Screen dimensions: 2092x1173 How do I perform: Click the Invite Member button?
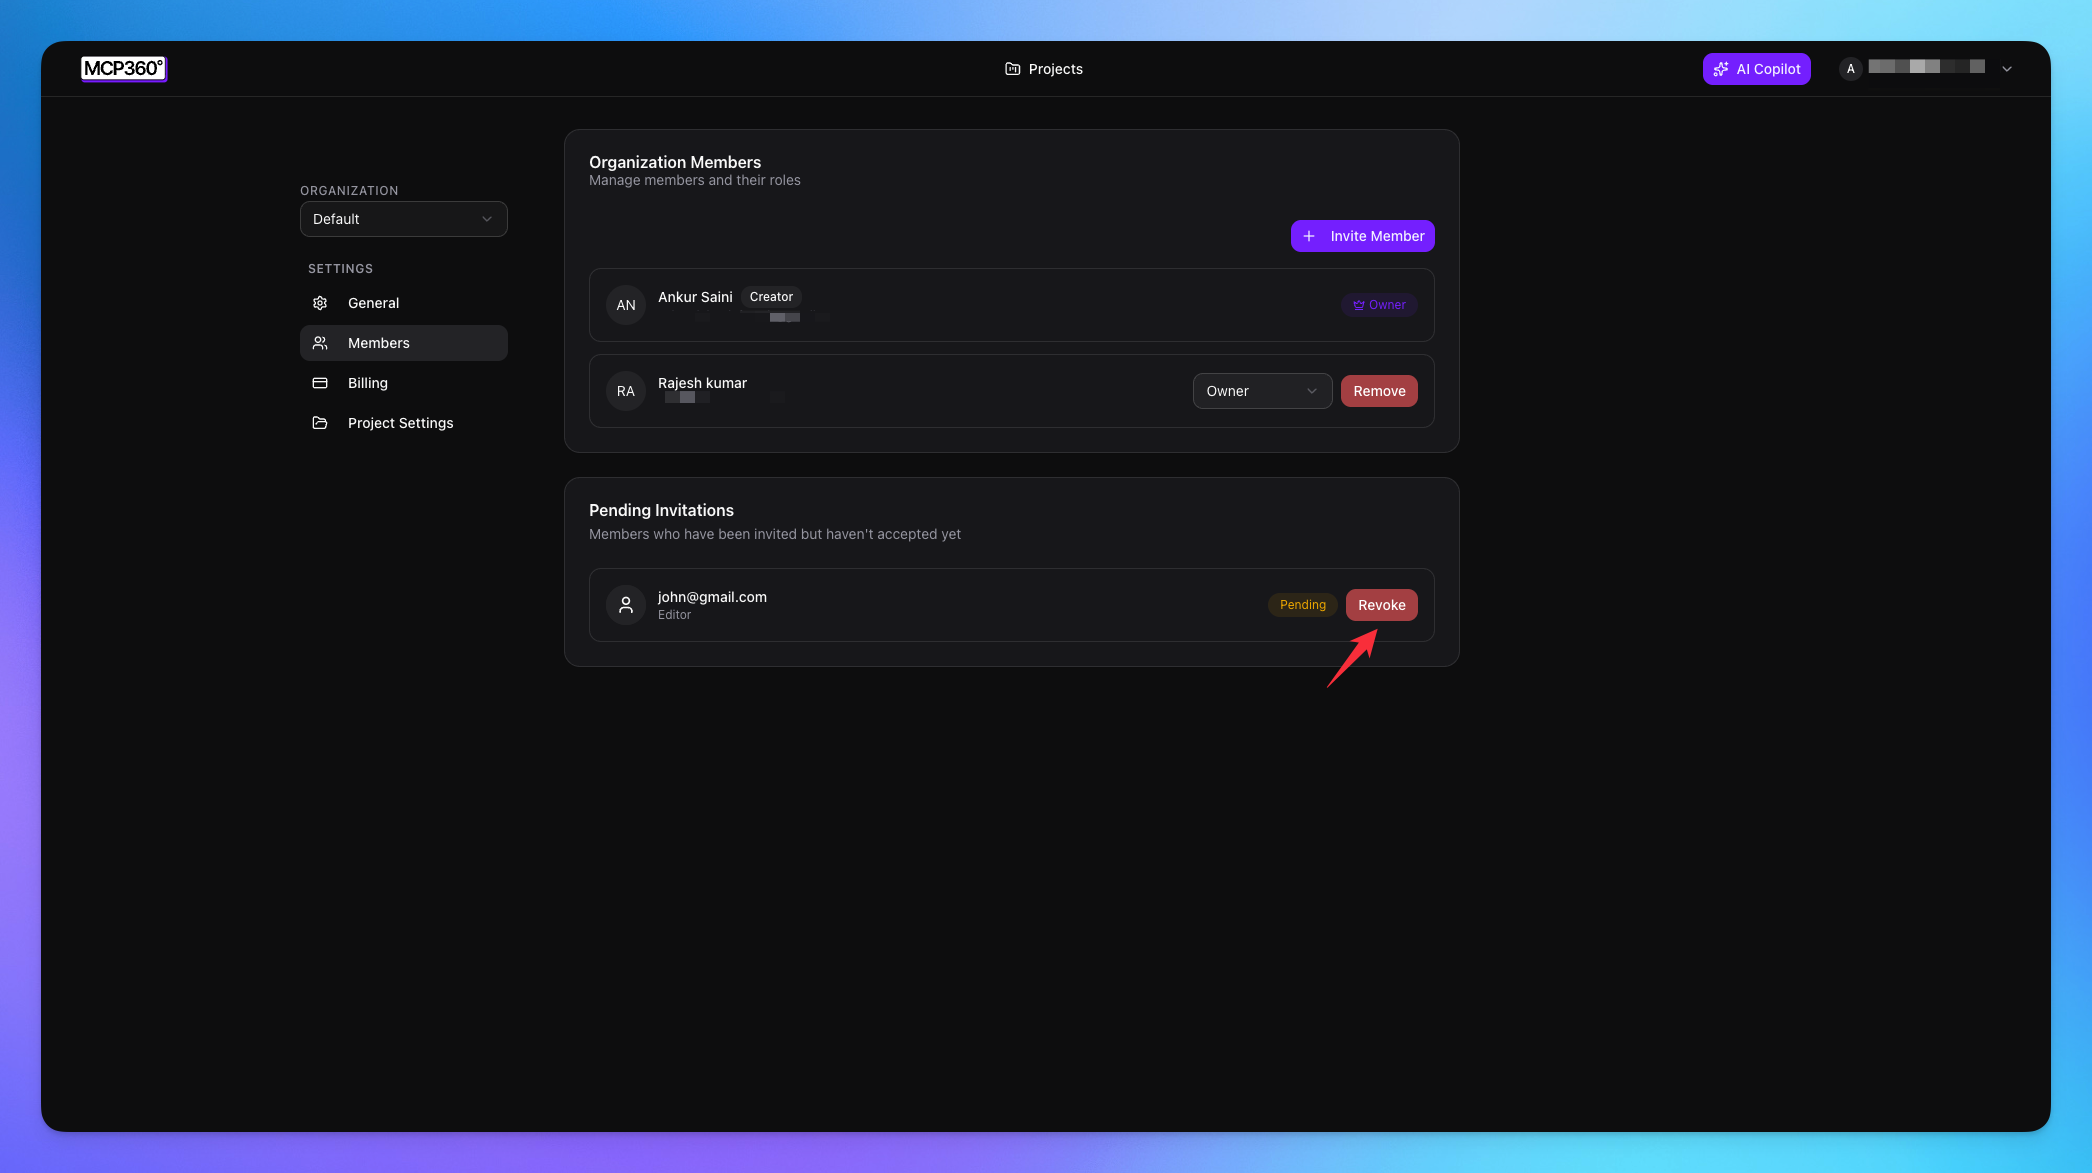pos(1362,236)
